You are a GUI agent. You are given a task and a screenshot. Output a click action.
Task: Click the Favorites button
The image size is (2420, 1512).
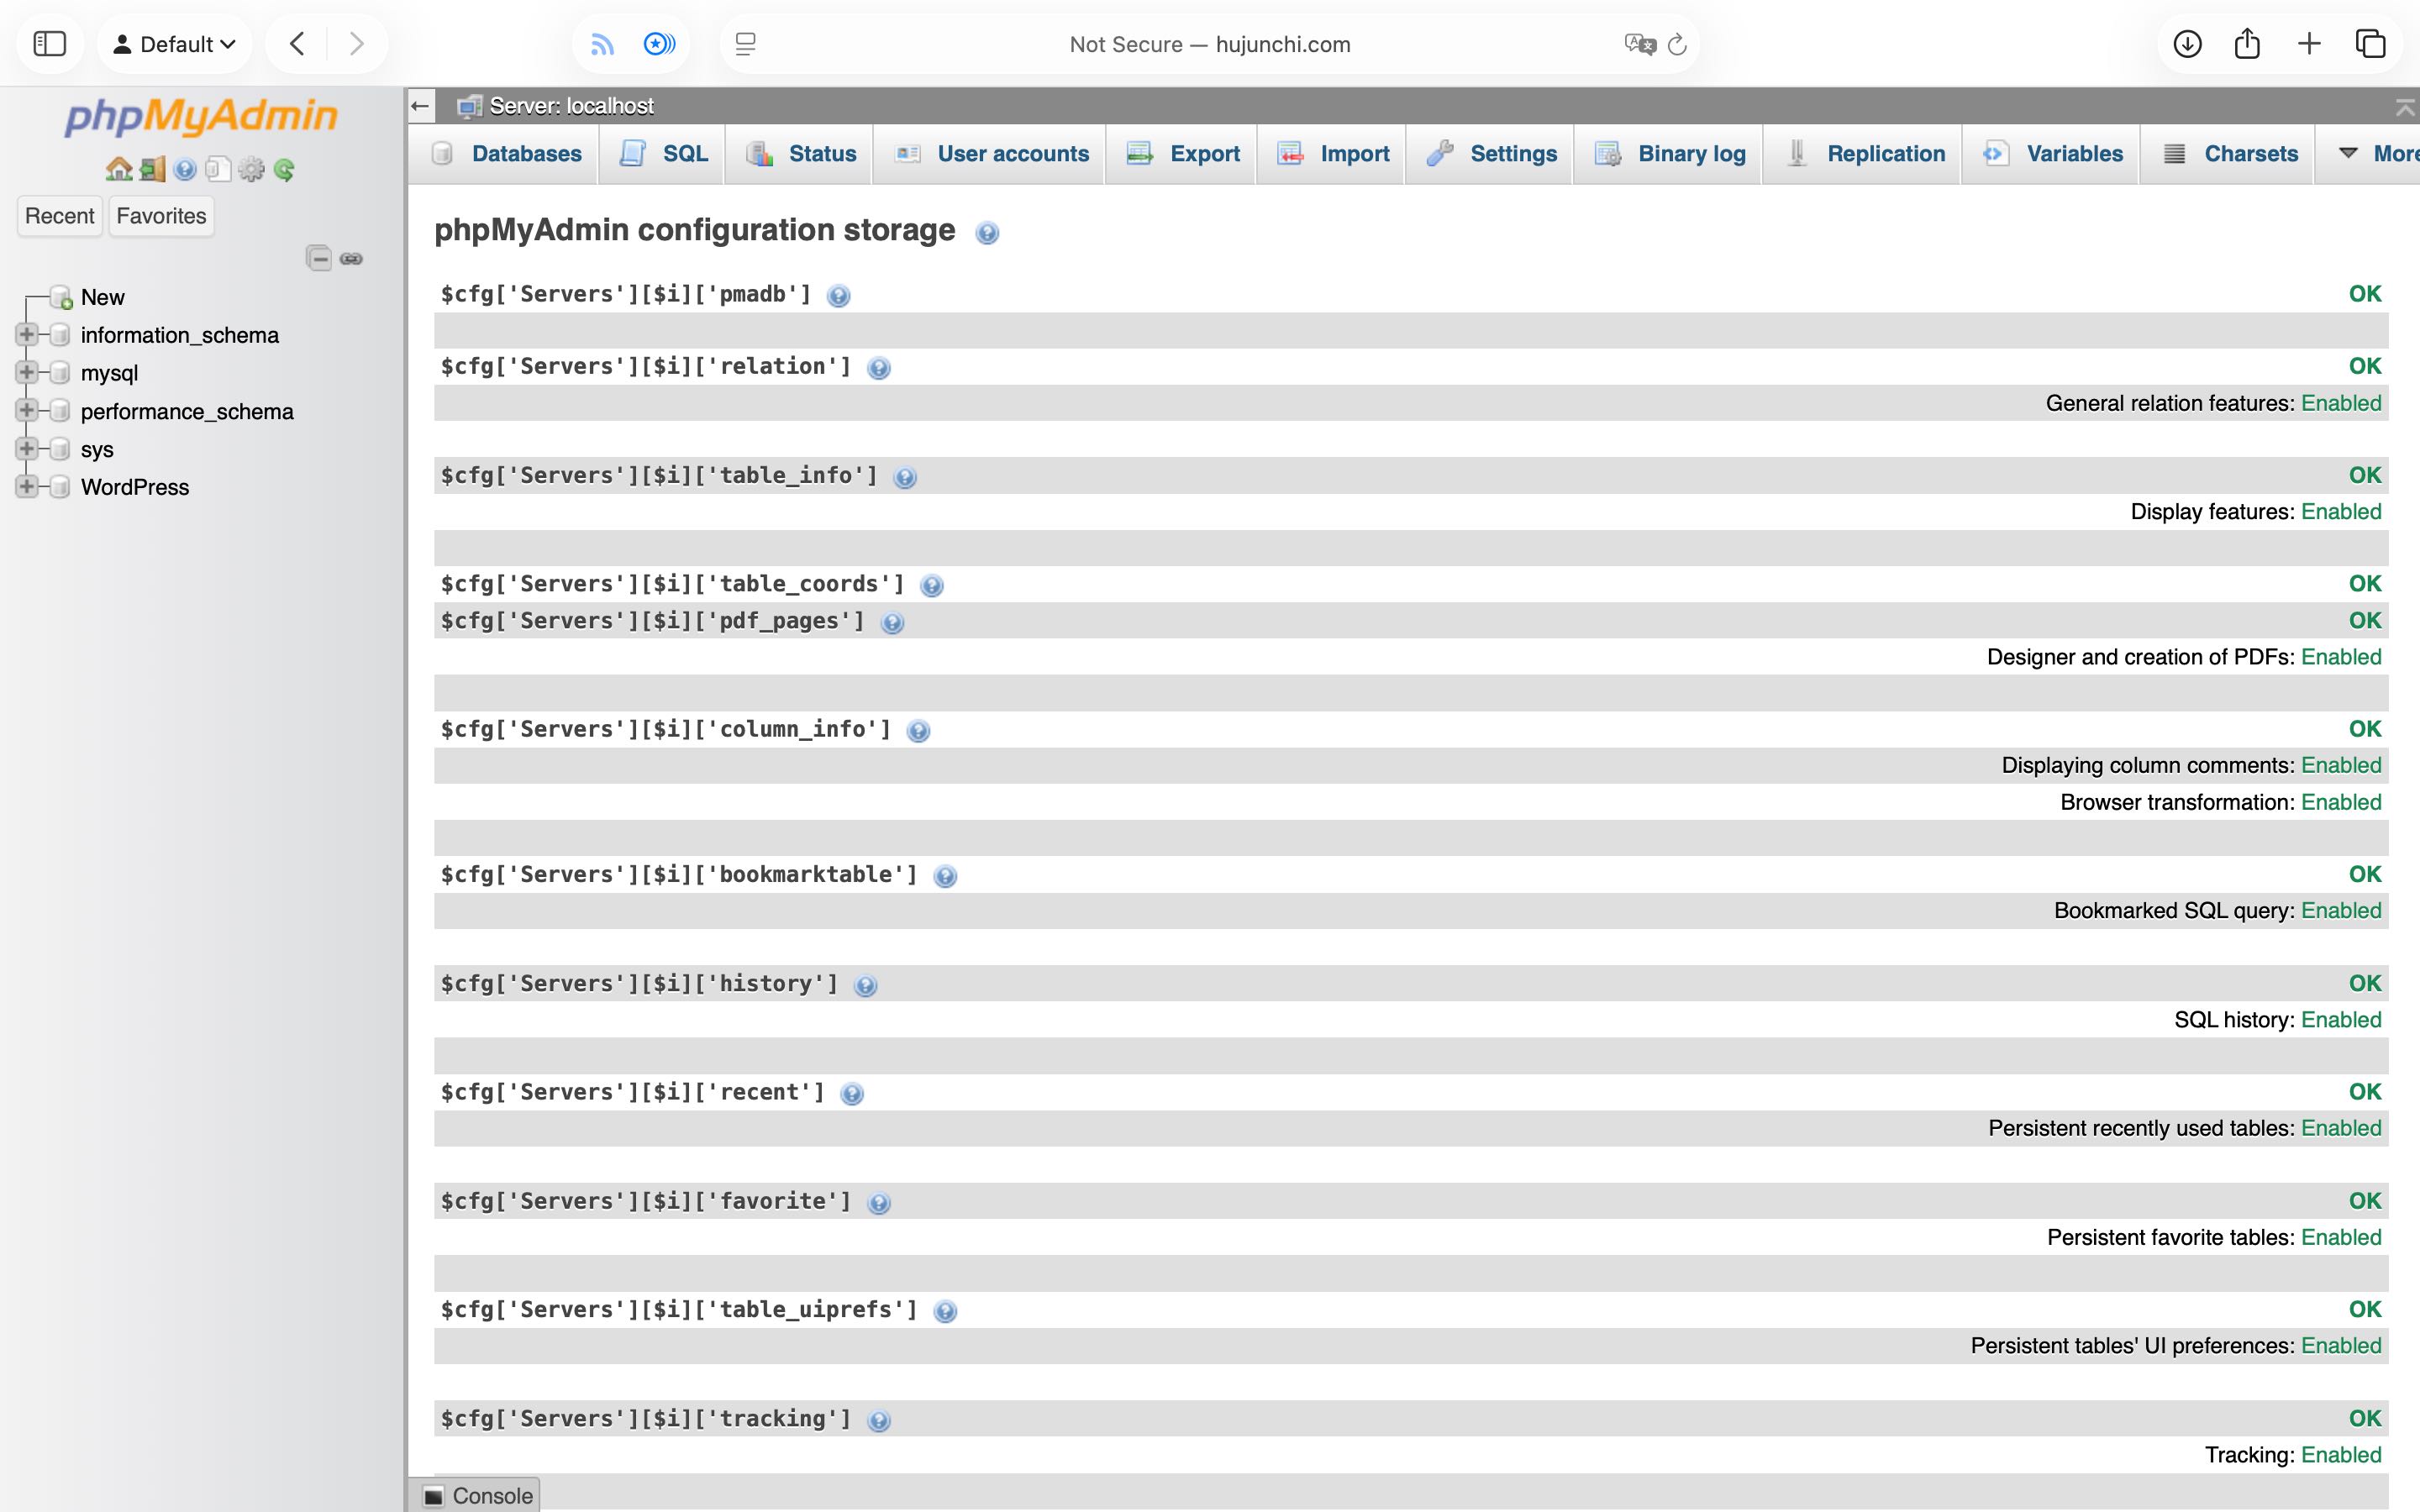tap(161, 216)
